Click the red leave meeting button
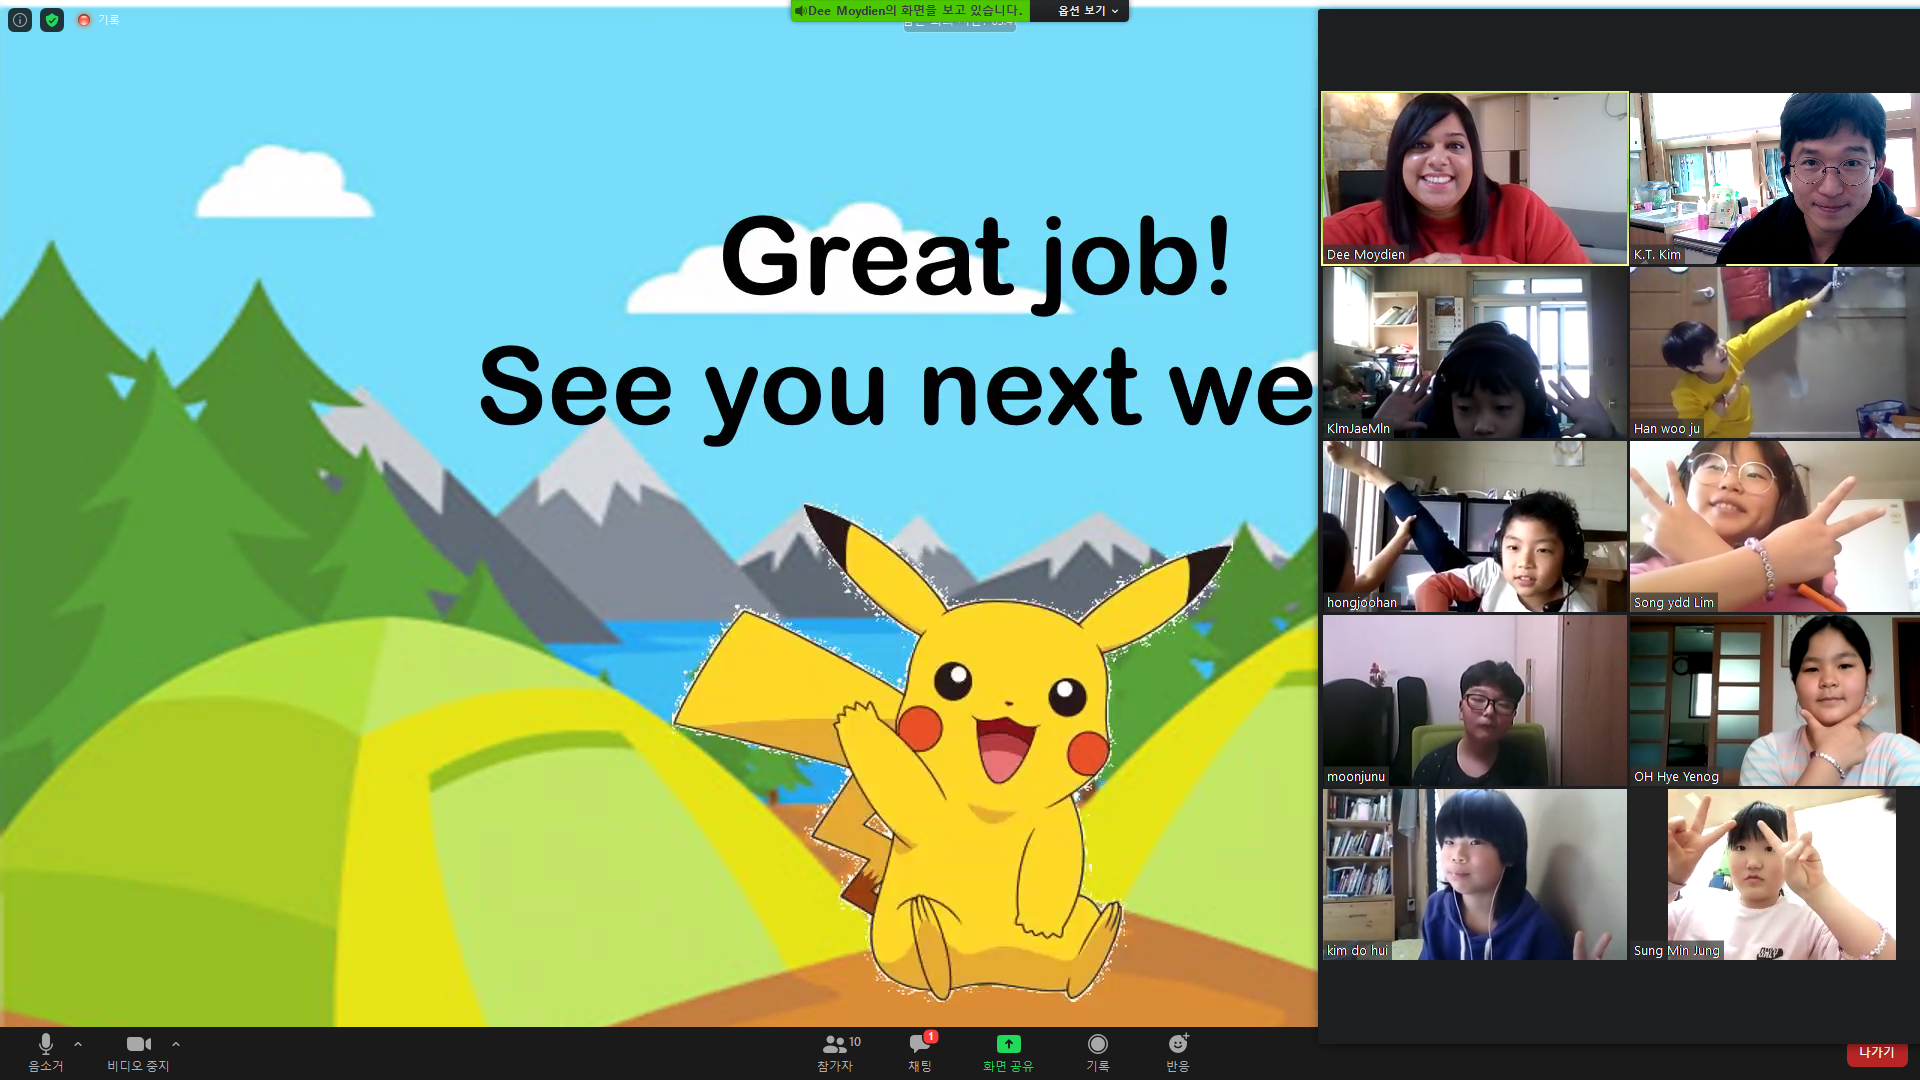This screenshot has width=1920, height=1080. pyautogui.click(x=1876, y=1053)
